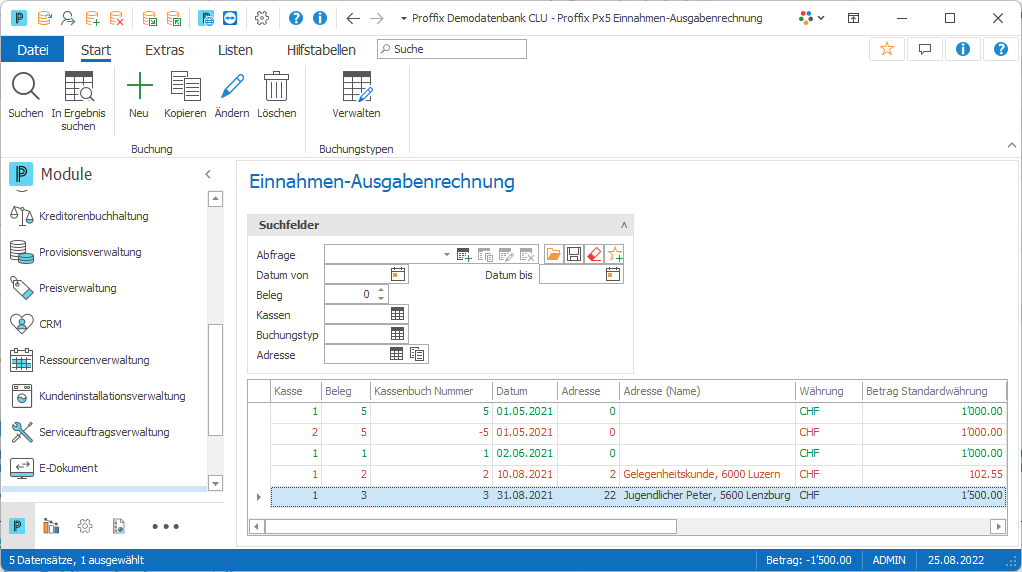Image resolution: width=1022 pixels, height=572 pixels.
Task: Click the copy icon beside Adresse field
Action: click(417, 354)
